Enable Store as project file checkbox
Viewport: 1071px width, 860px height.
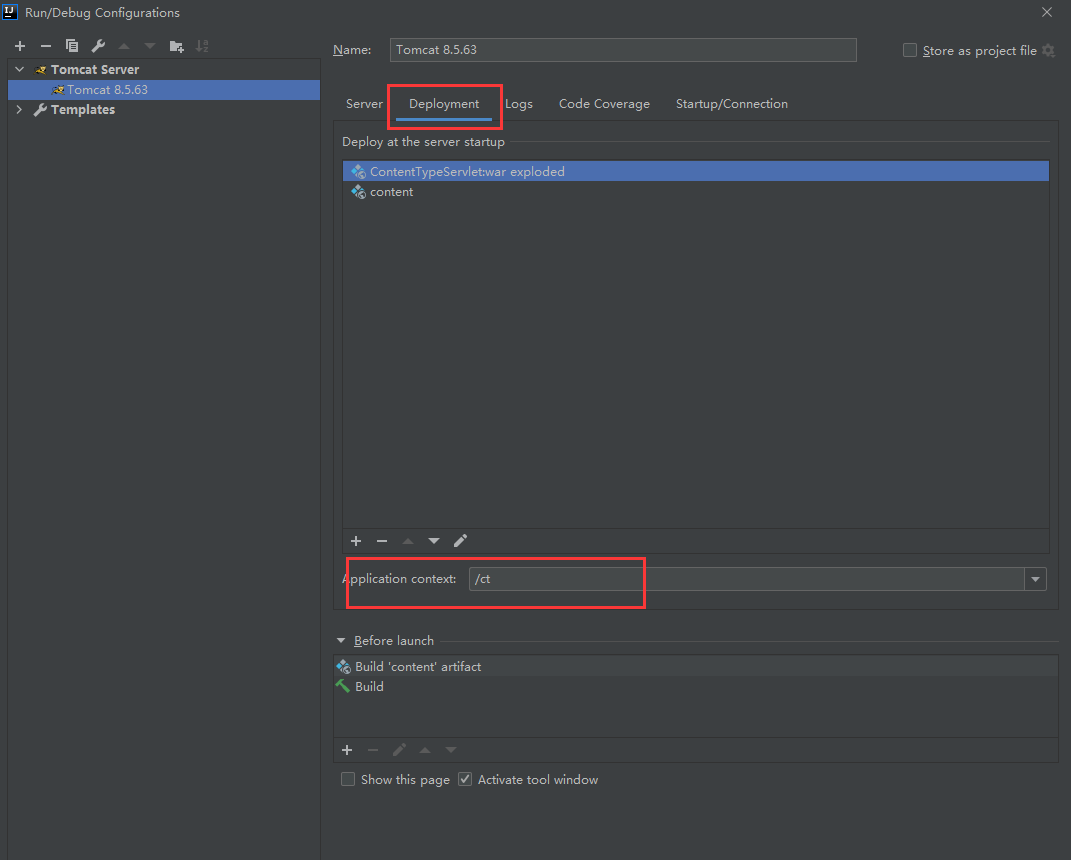pos(909,50)
